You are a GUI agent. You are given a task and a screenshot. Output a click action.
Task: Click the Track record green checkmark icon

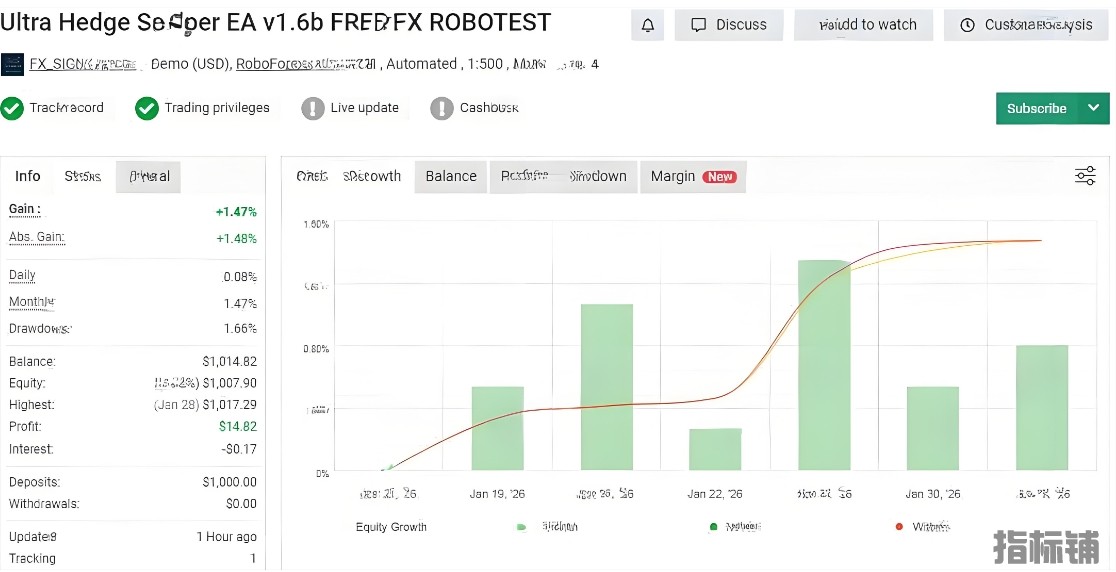click(12, 108)
